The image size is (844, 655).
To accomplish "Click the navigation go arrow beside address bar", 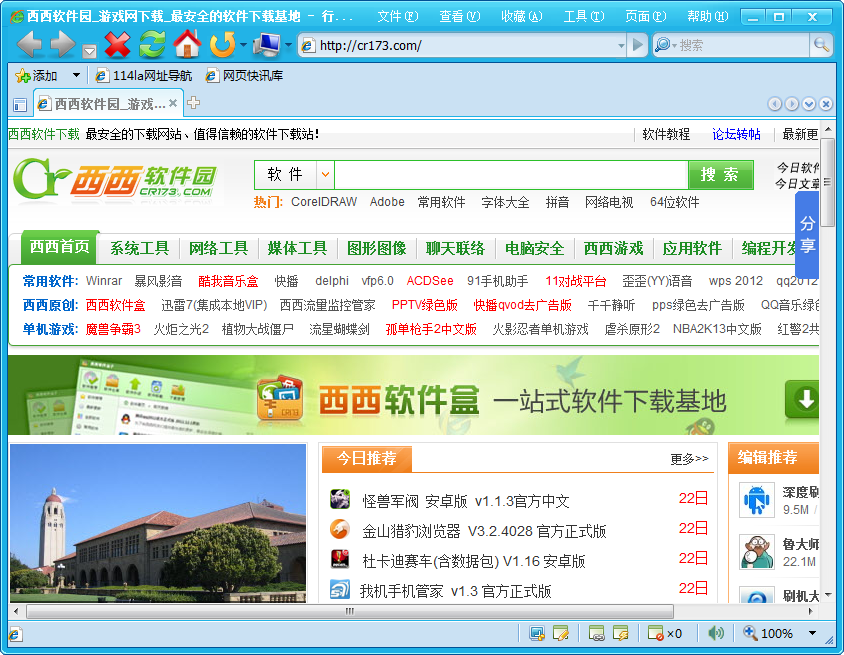I will click(x=637, y=45).
